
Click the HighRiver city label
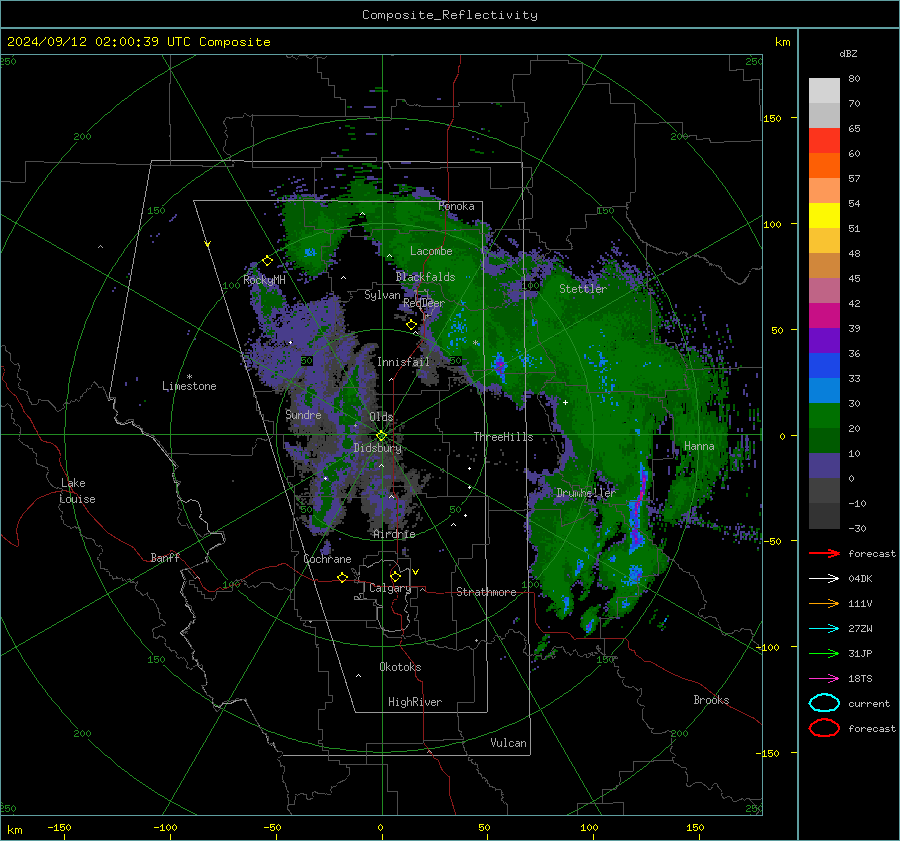click(415, 702)
